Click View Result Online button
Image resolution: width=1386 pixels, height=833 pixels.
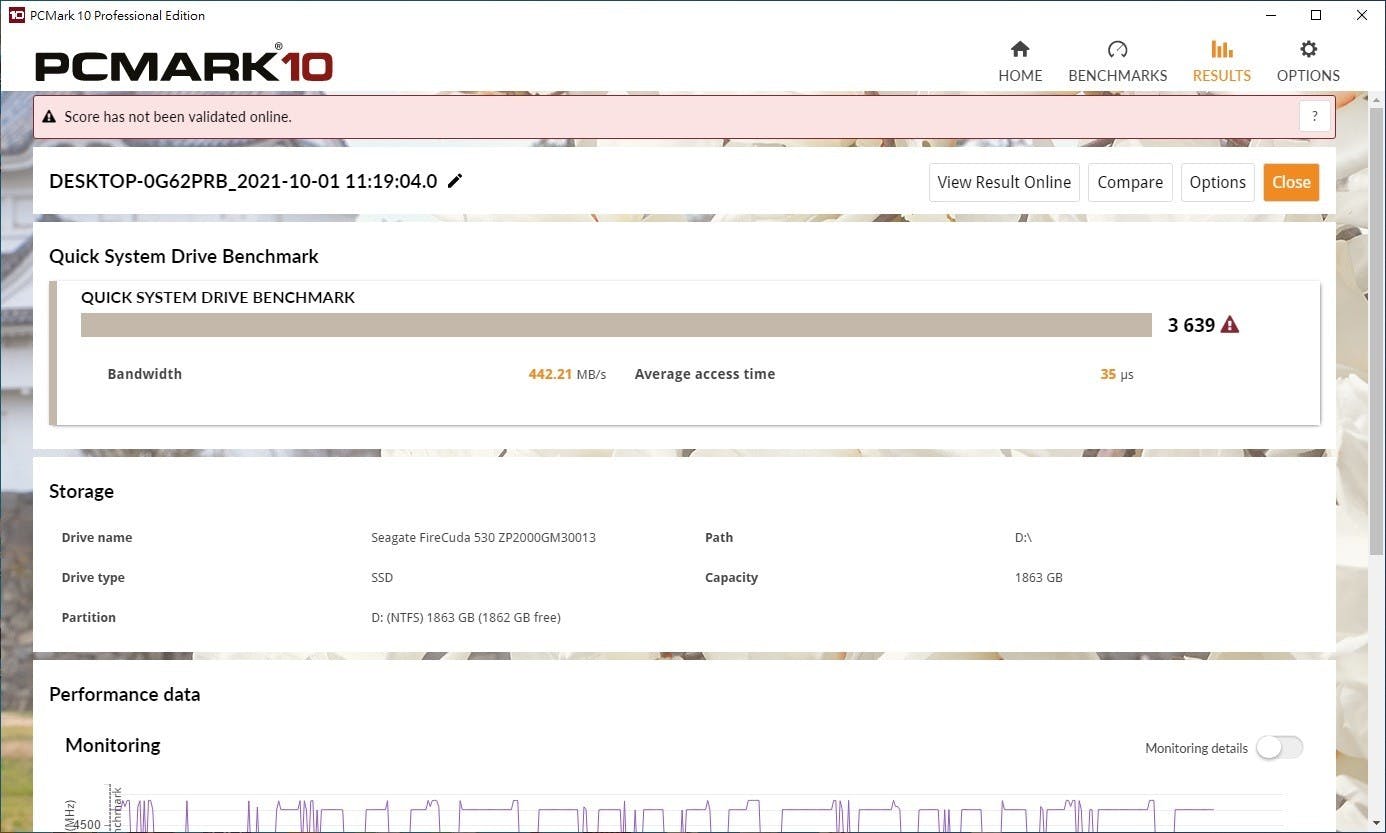coord(1004,182)
